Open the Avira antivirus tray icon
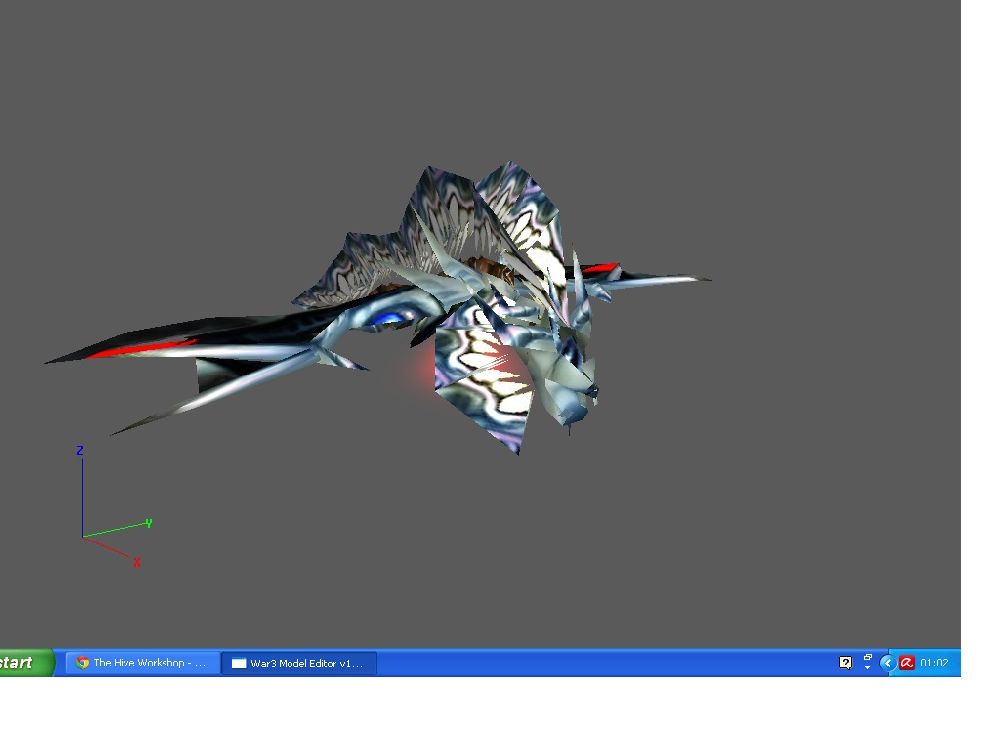This screenshot has height=750, width=1000. 906,663
